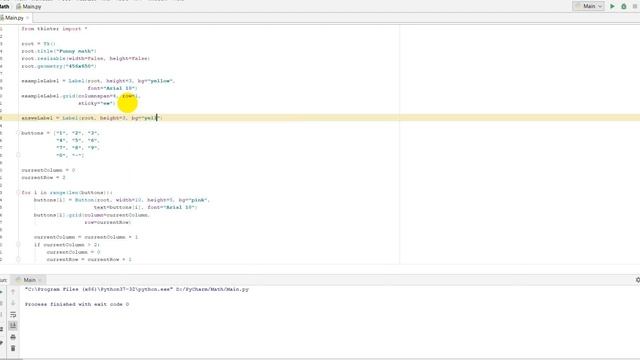Toggle soft-wrap in Run console
The width and height of the screenshot is (640, 360).
(13, 314)
